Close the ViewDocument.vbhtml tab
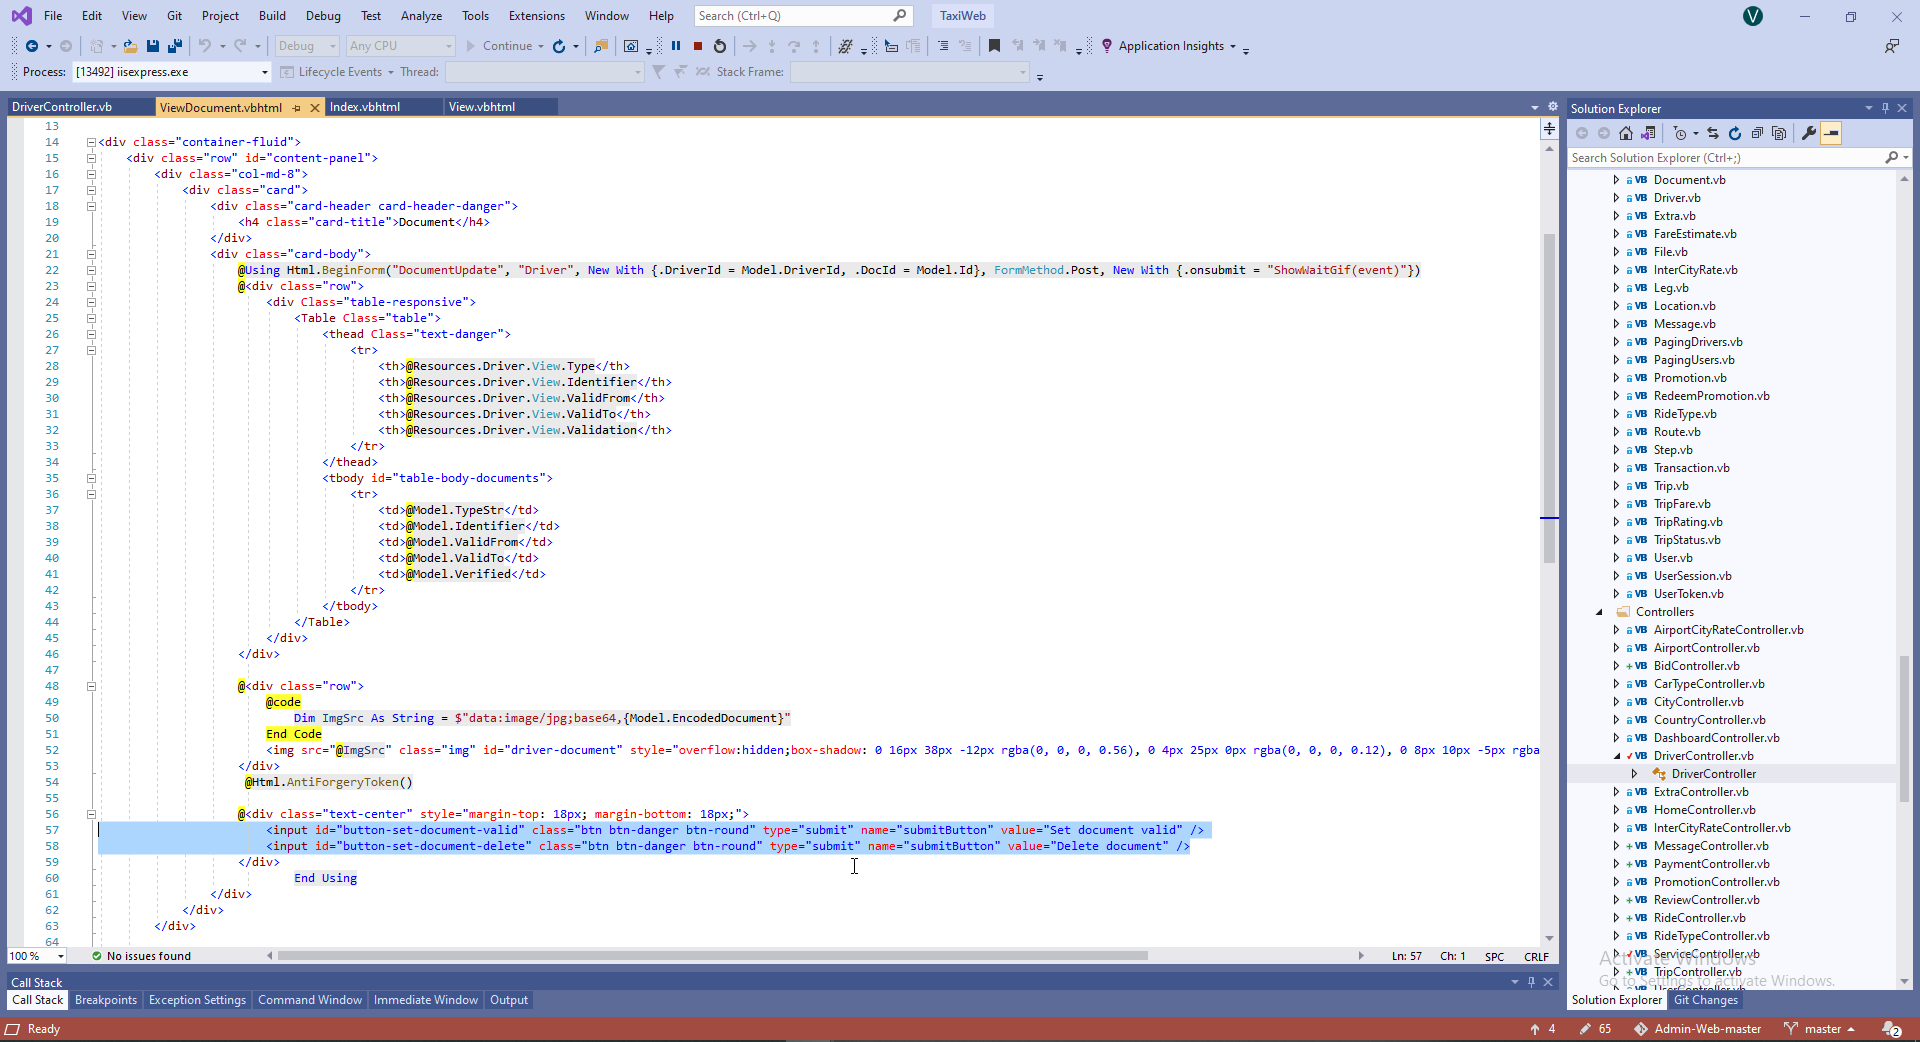The width and height of the screenshot is (1920, 1042). (315, 107)
